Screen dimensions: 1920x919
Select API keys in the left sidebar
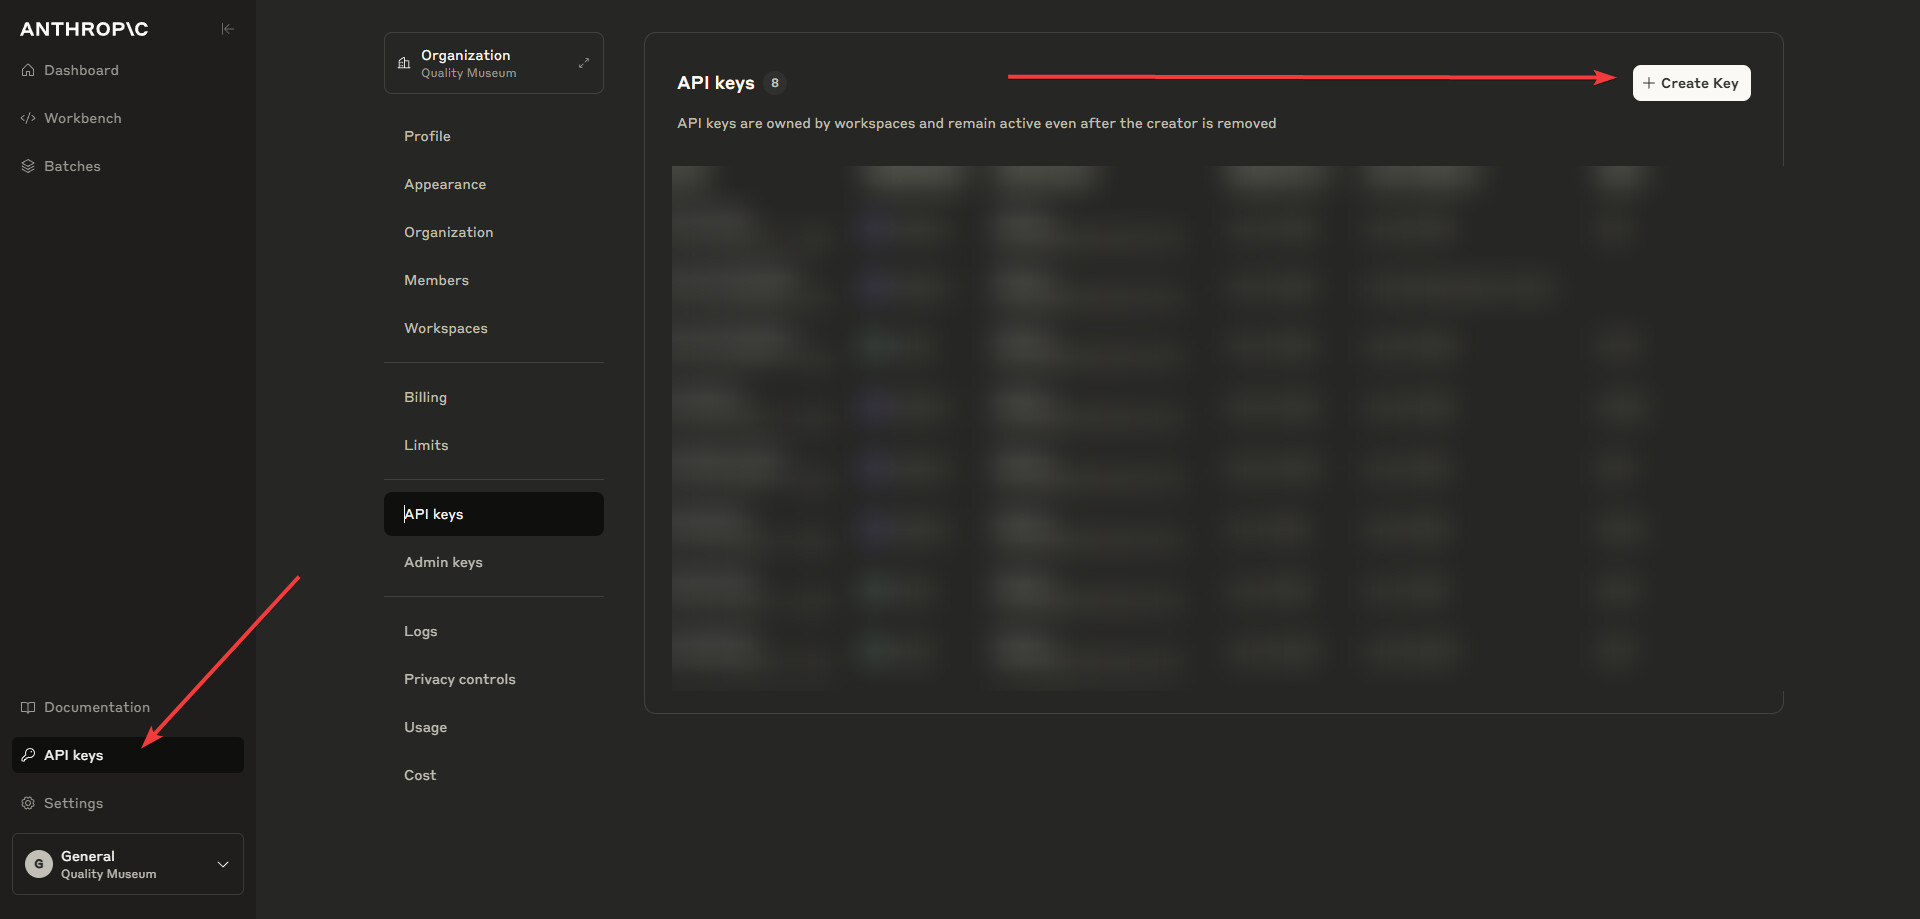[128, 755]
